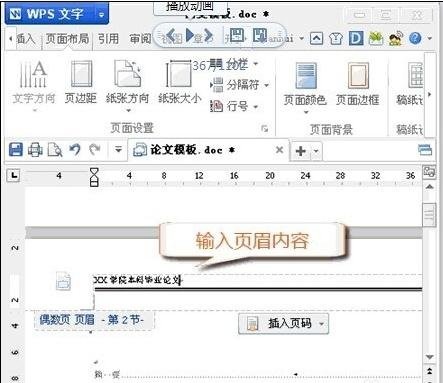Open the blue help question mark
This screenshot has width=443, height=383.
click(x=415, y=39)
